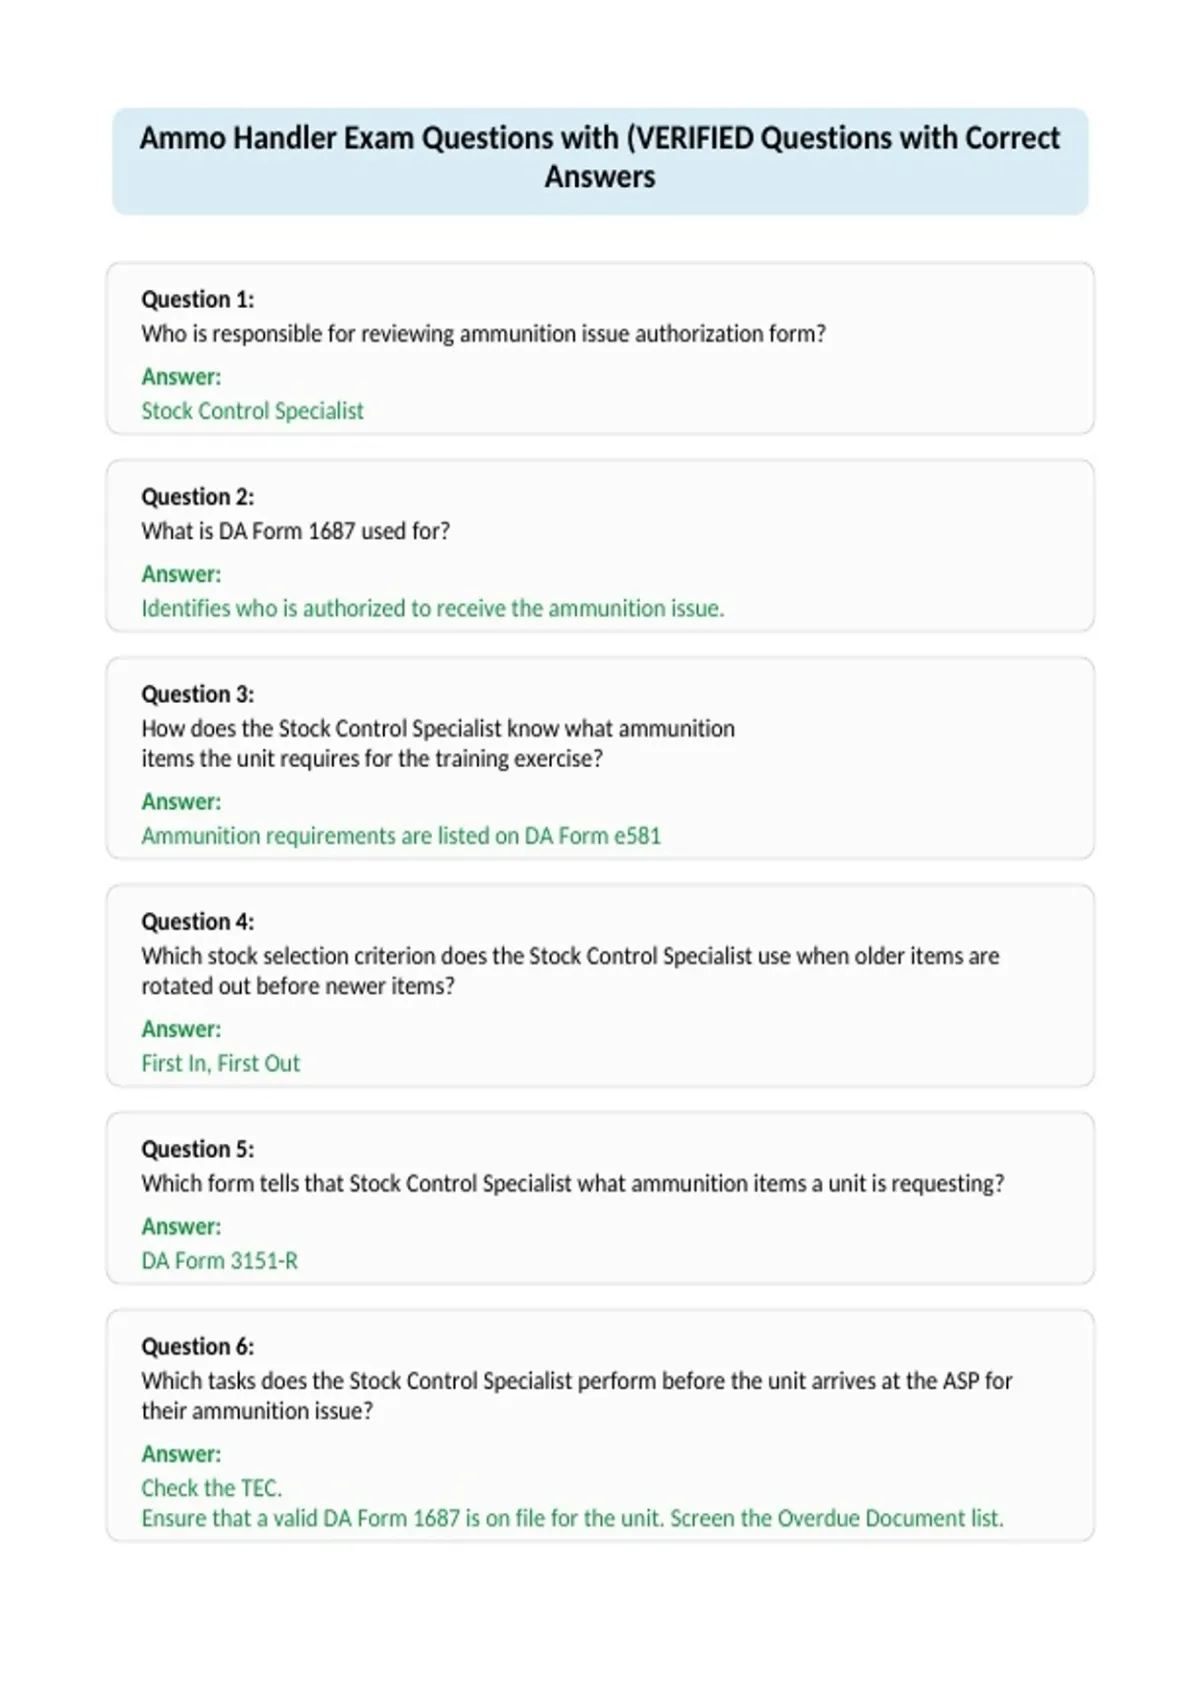Click the Check the TEC answer line
Viewport: 1200px width, 1700px height.
pos(211,1488)
